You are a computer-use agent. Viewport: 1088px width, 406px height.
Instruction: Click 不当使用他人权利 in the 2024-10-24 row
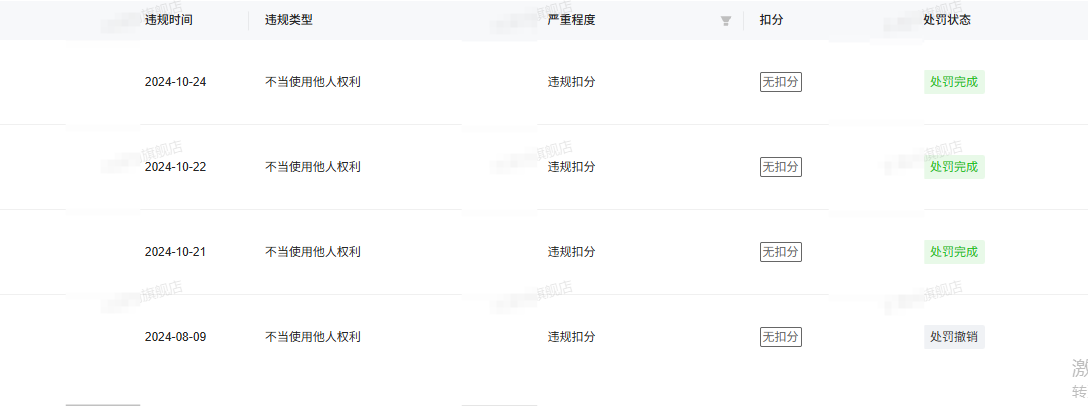coord(313,82)
